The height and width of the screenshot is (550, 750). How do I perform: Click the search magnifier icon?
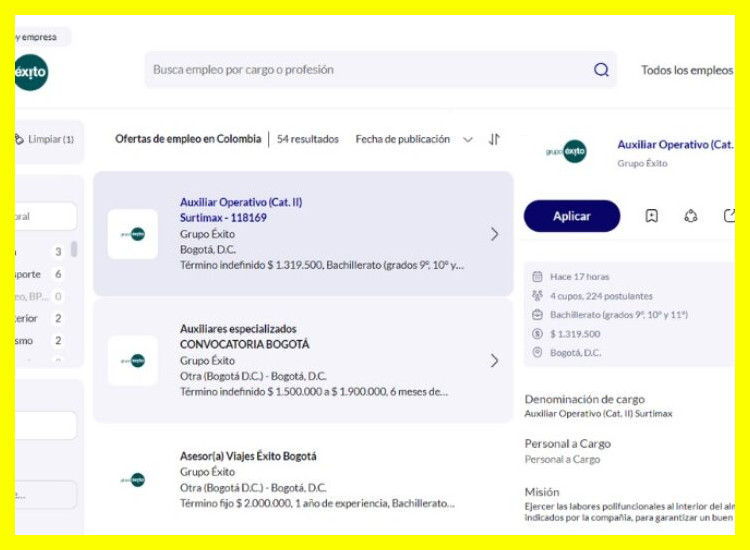[601, 70]
